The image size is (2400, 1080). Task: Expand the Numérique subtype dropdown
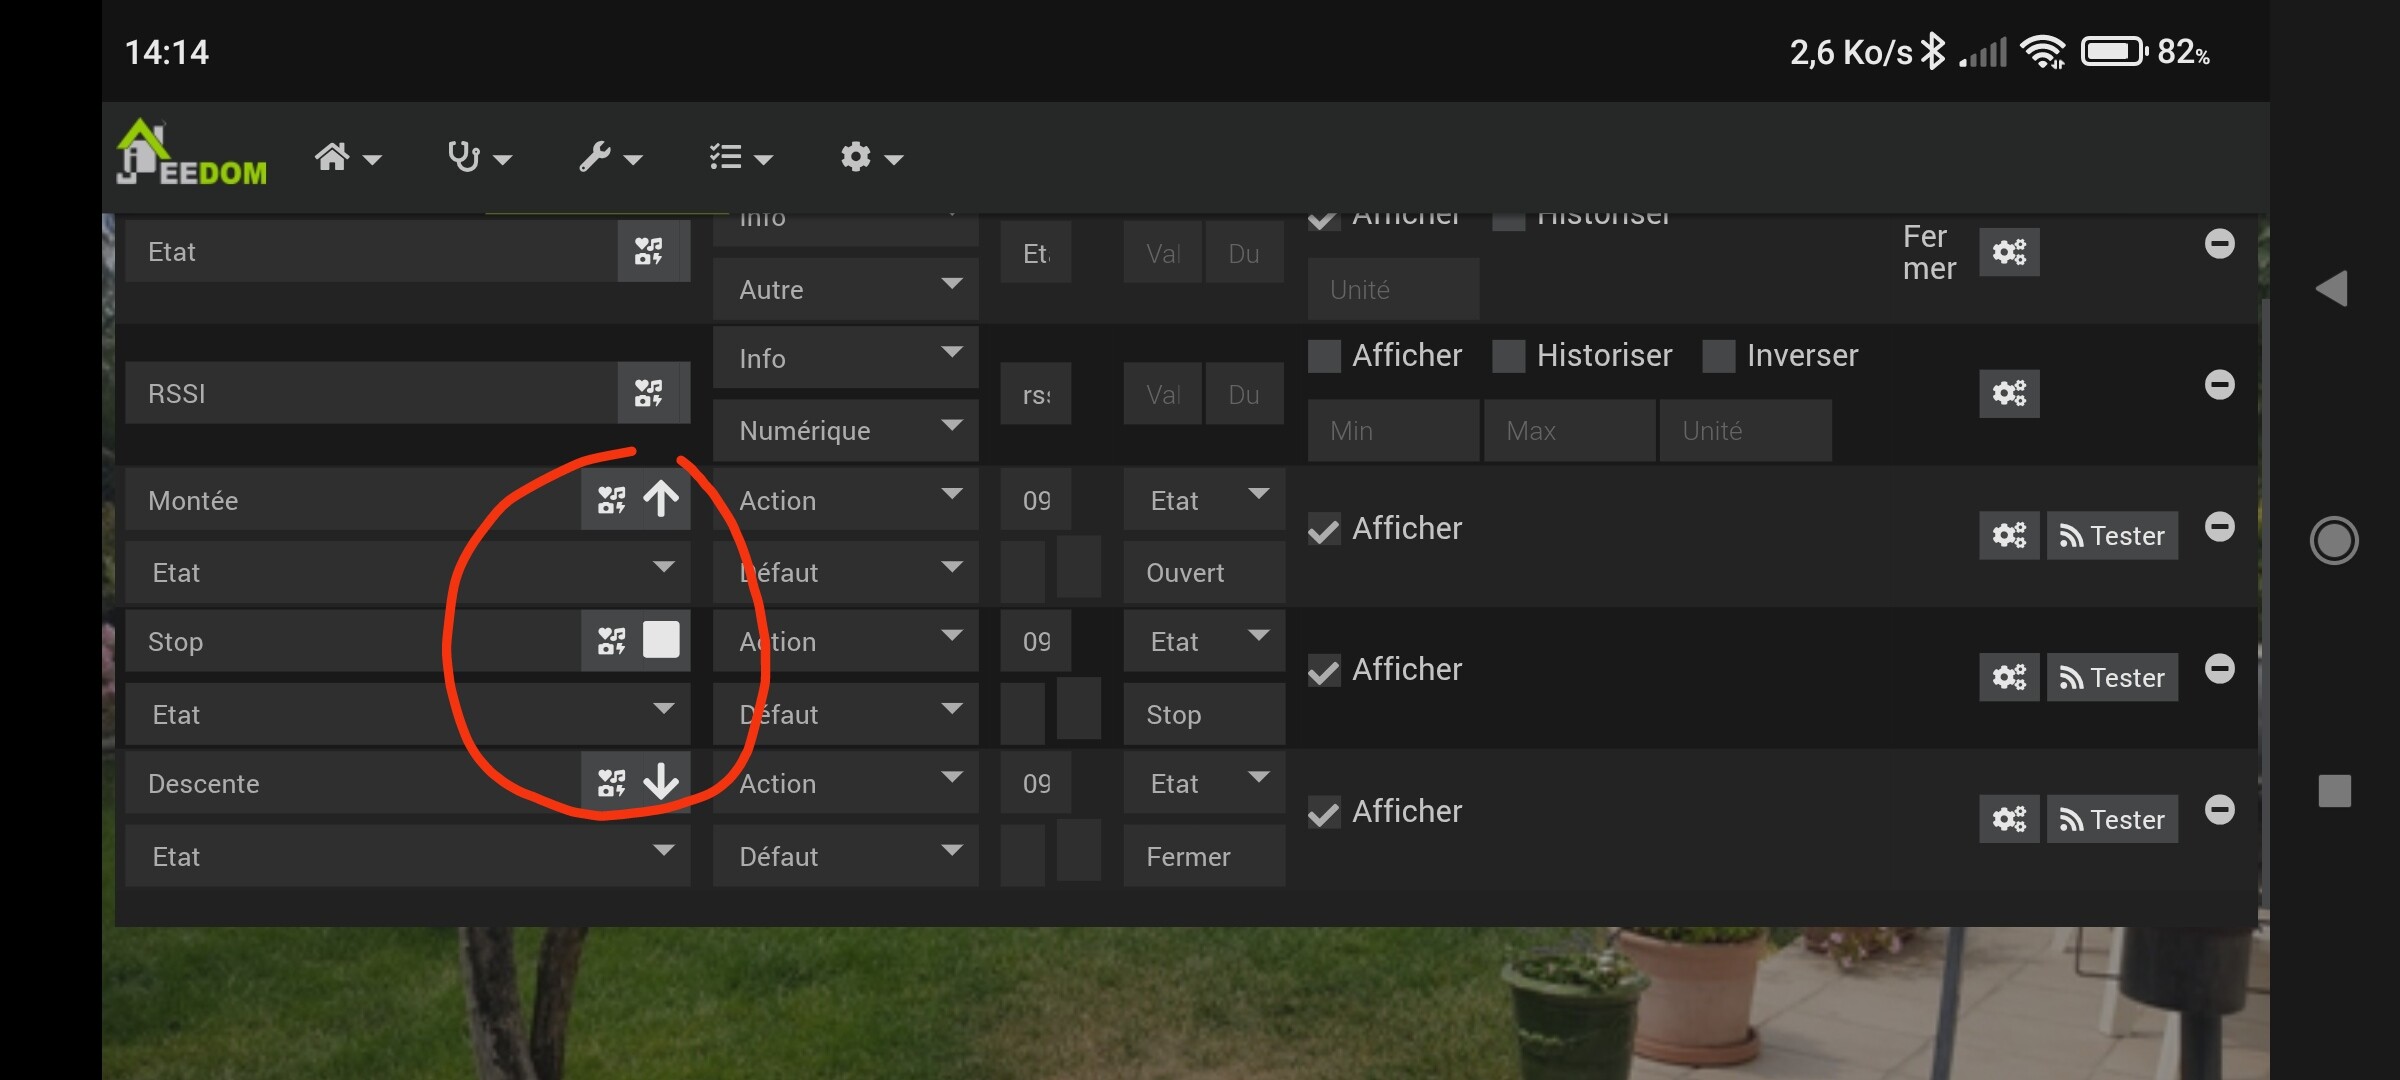pos(845,430)
